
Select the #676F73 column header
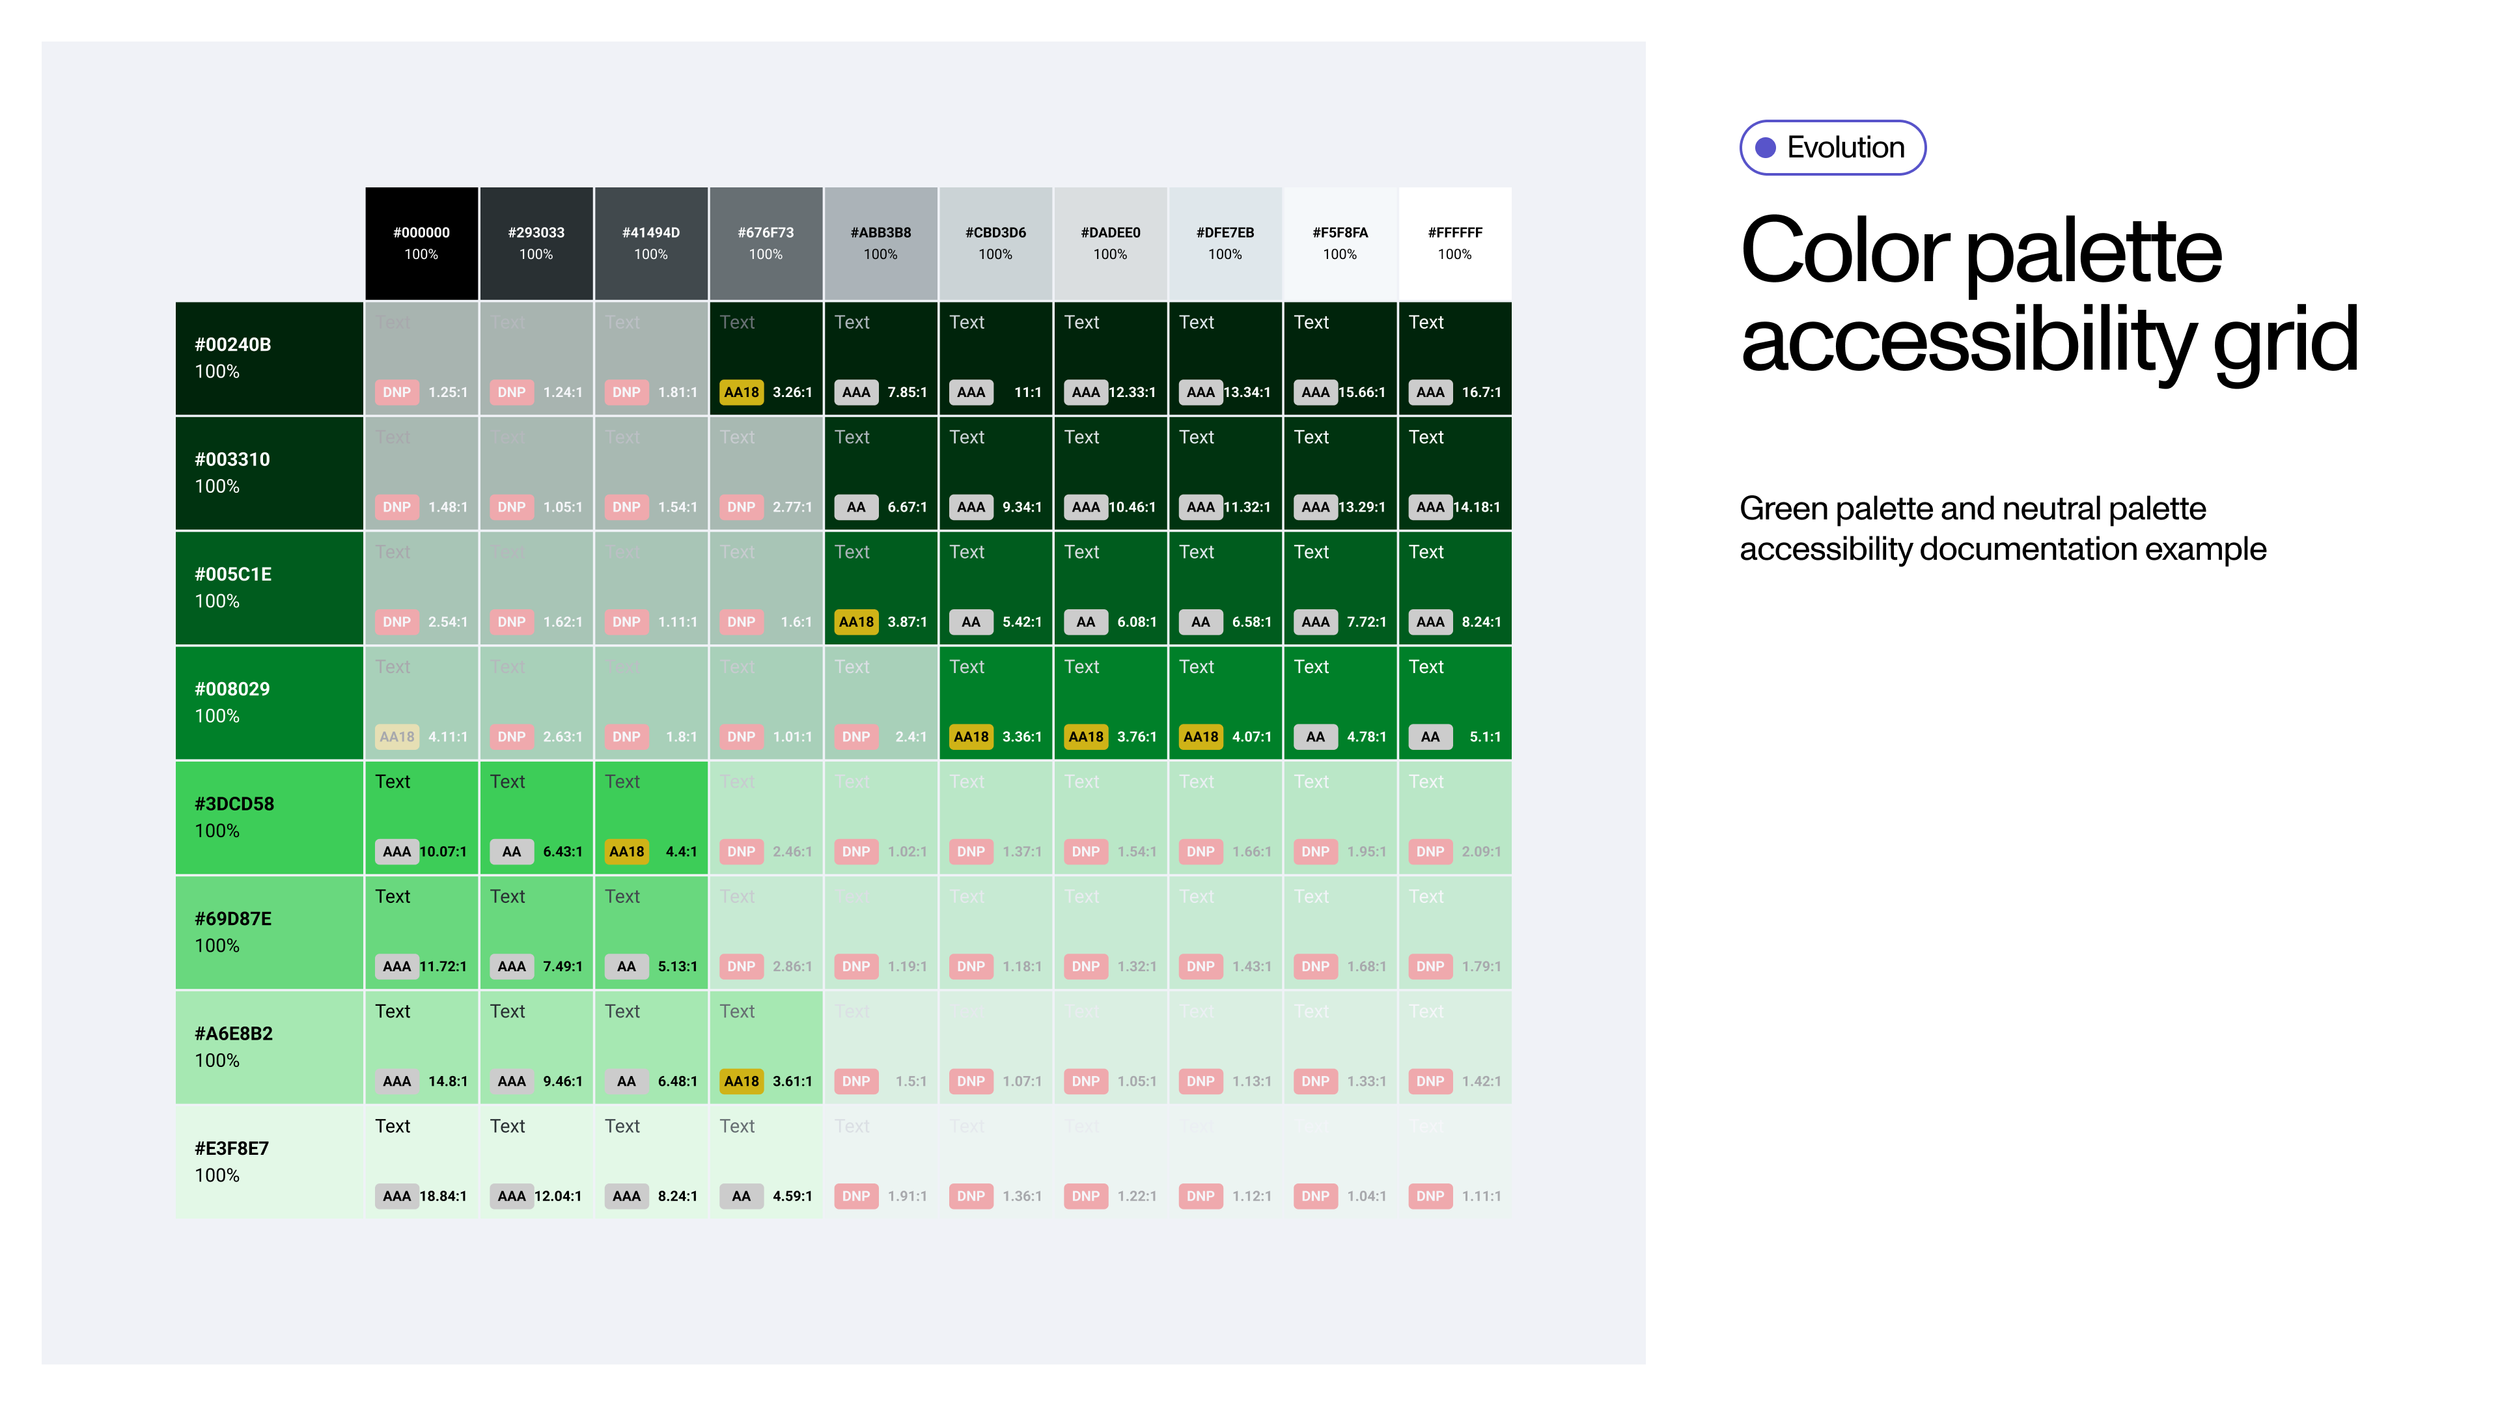click(x=765, y=243)
